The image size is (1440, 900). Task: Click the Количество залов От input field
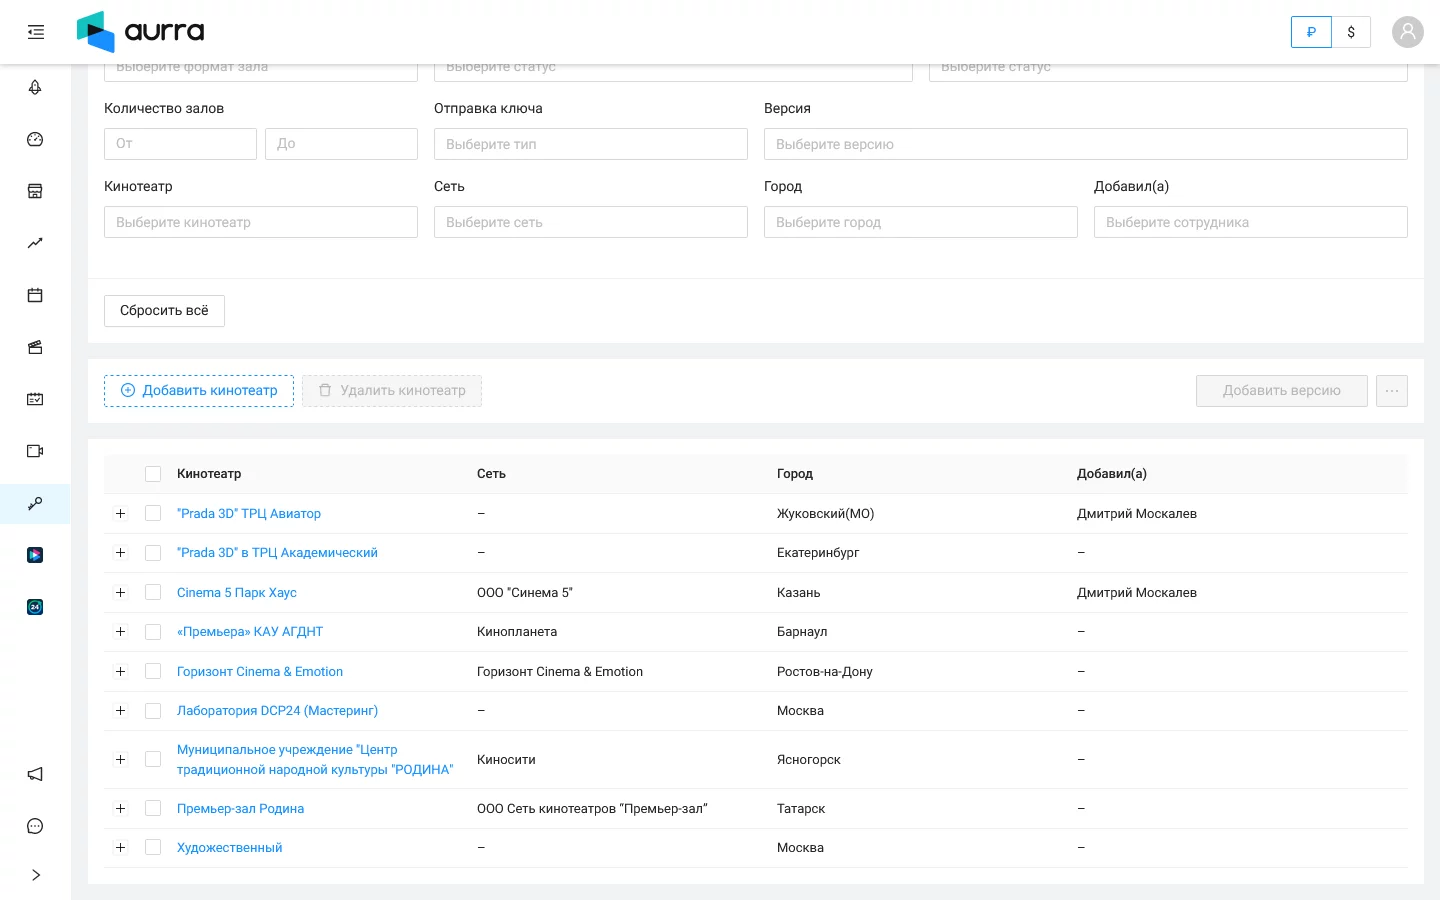point(180,144)
